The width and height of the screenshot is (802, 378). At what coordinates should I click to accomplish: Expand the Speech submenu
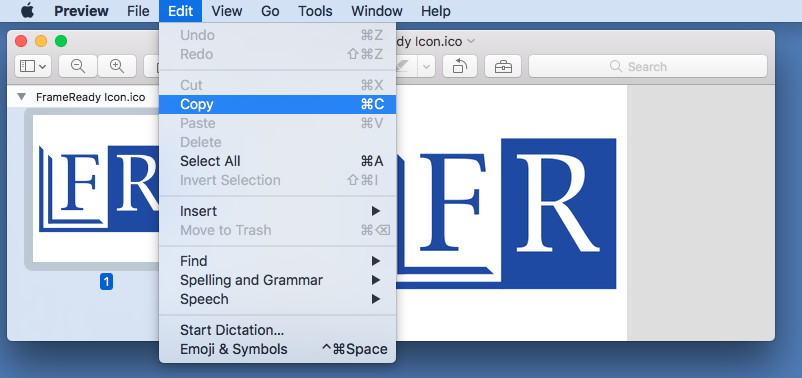pos(277,299)
